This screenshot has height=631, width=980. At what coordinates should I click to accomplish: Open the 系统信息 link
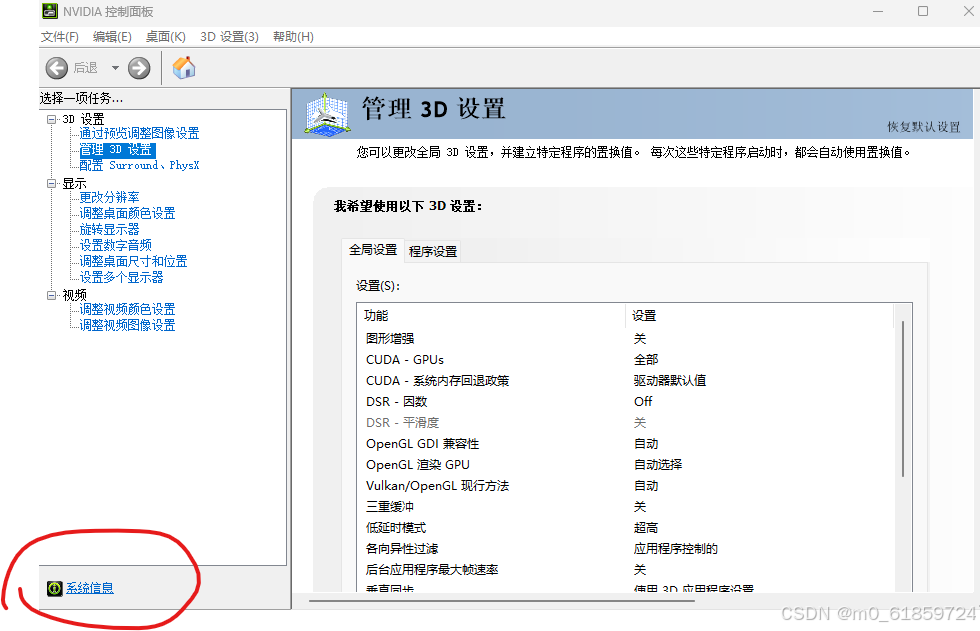point(90,588)
